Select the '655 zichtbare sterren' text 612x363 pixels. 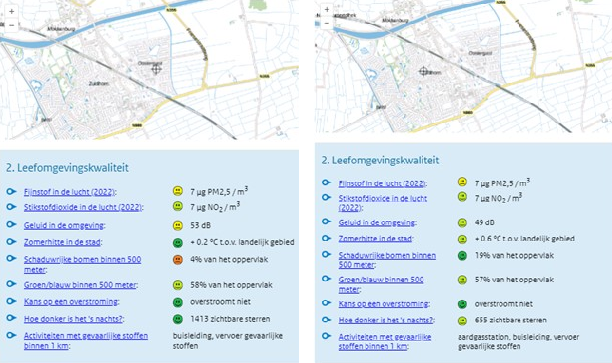tap(511, 320)
